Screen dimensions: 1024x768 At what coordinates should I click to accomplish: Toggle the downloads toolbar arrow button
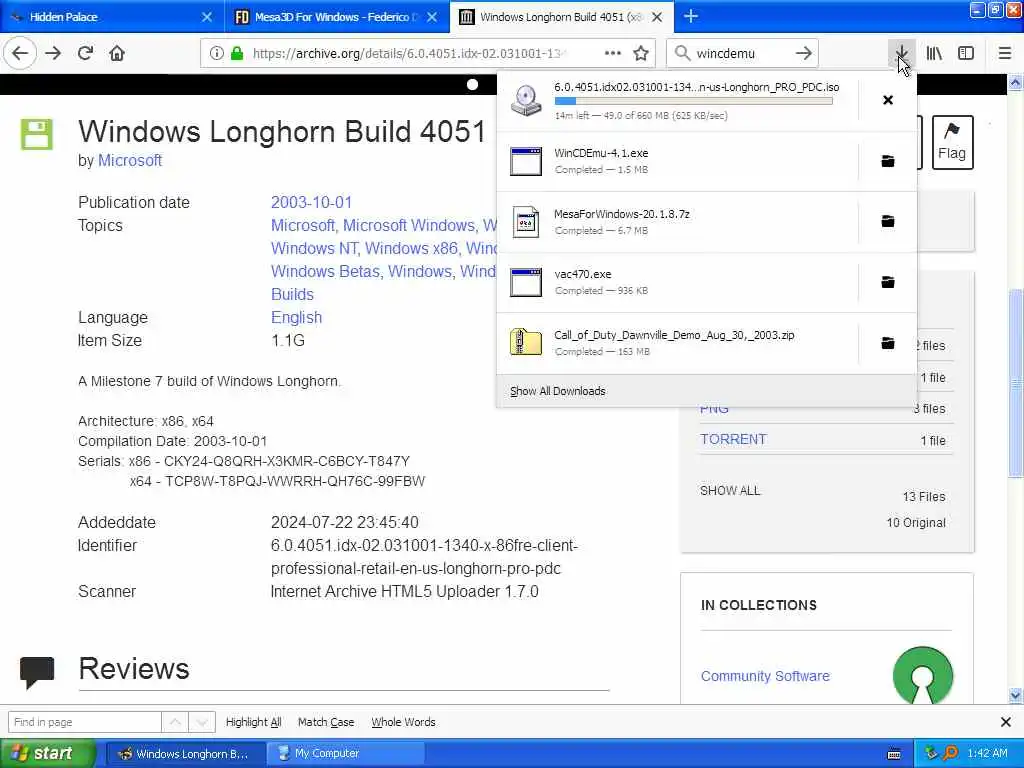coord(901,53)
